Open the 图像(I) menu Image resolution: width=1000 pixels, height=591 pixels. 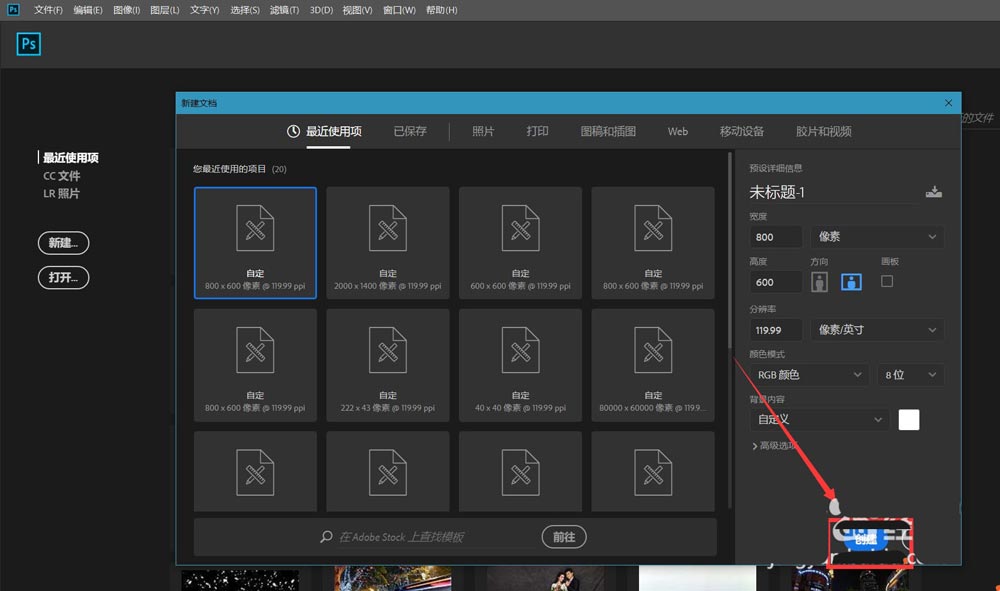point(126,10)
